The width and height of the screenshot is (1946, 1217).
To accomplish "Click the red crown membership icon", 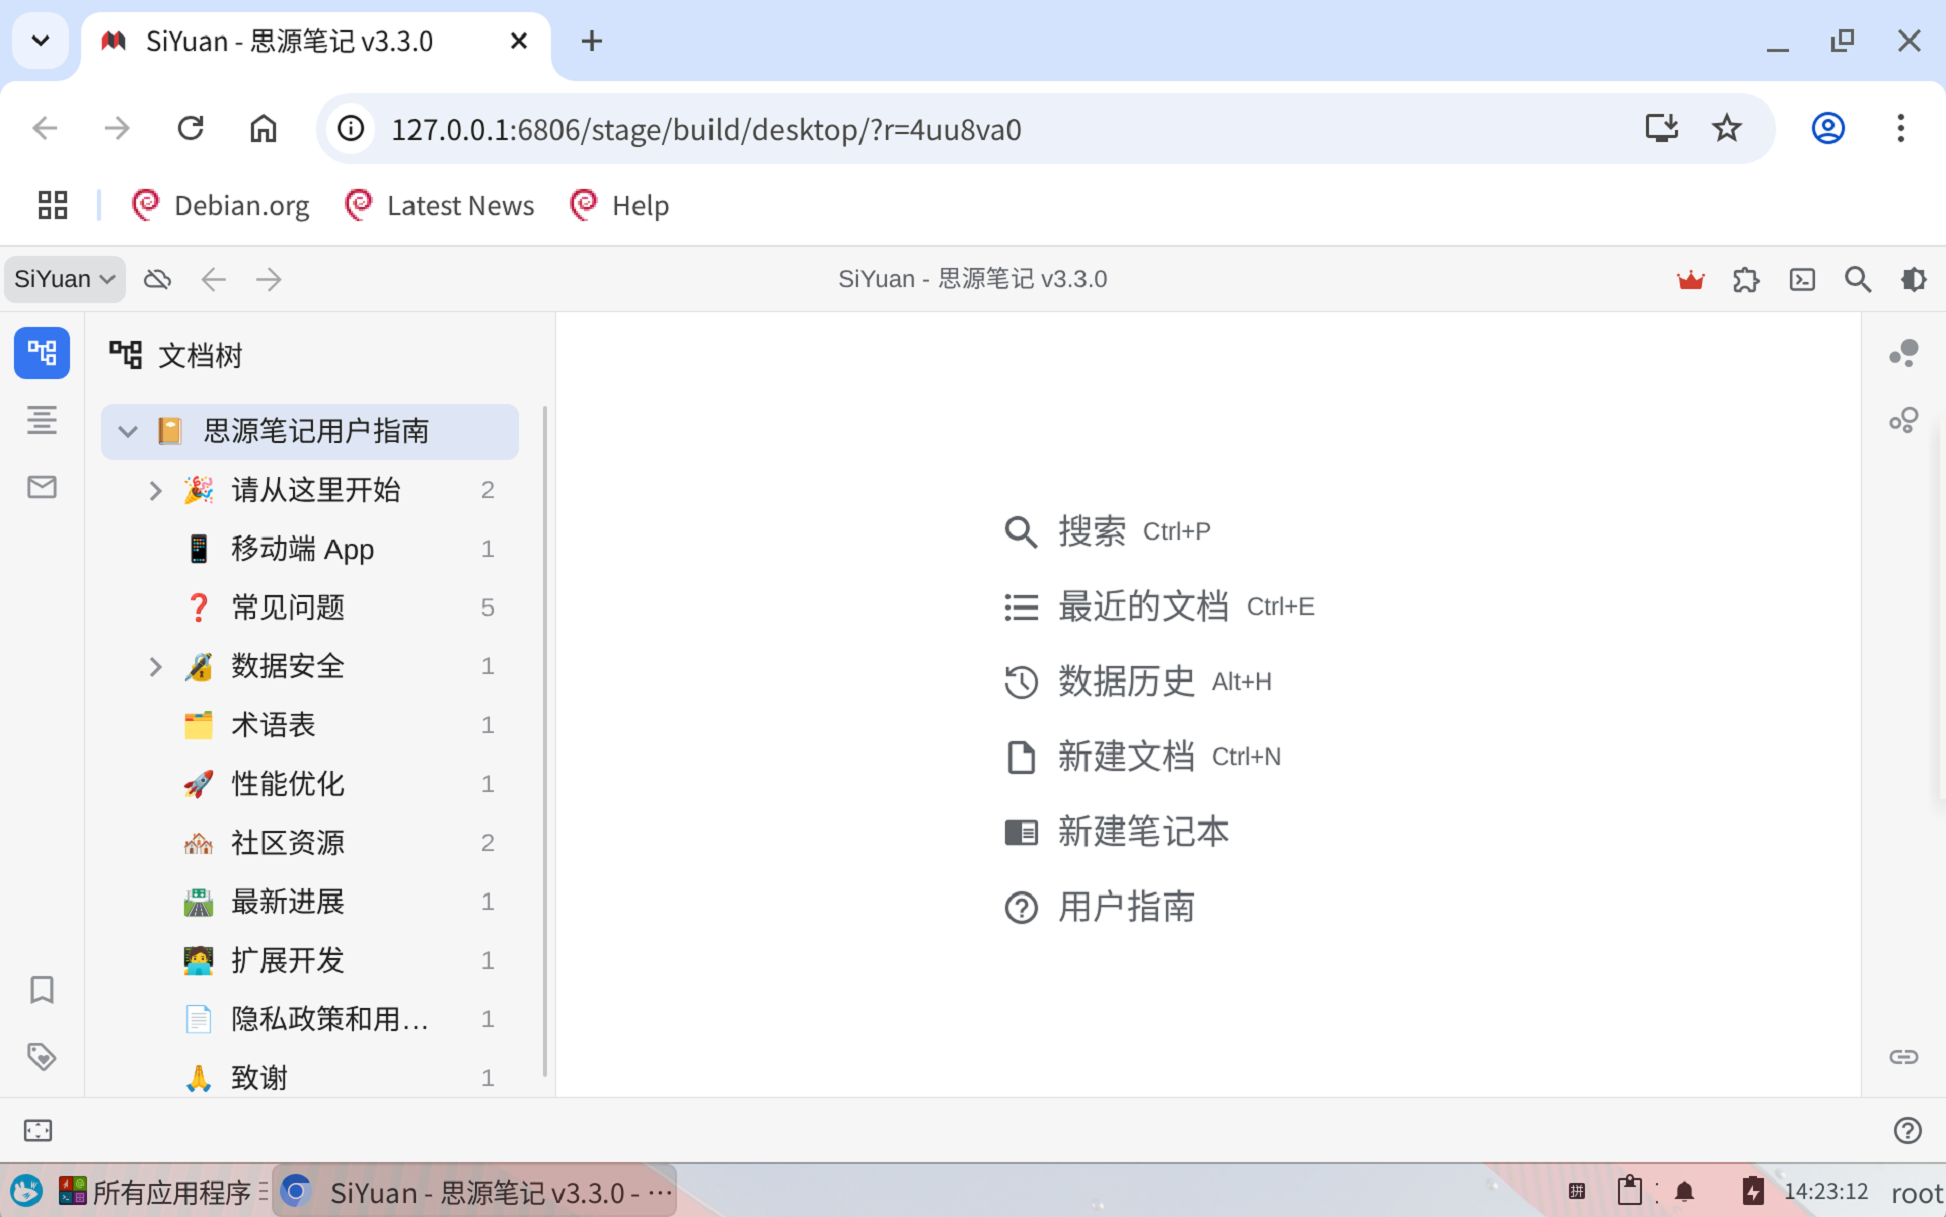I will (x=1690, y=279).
